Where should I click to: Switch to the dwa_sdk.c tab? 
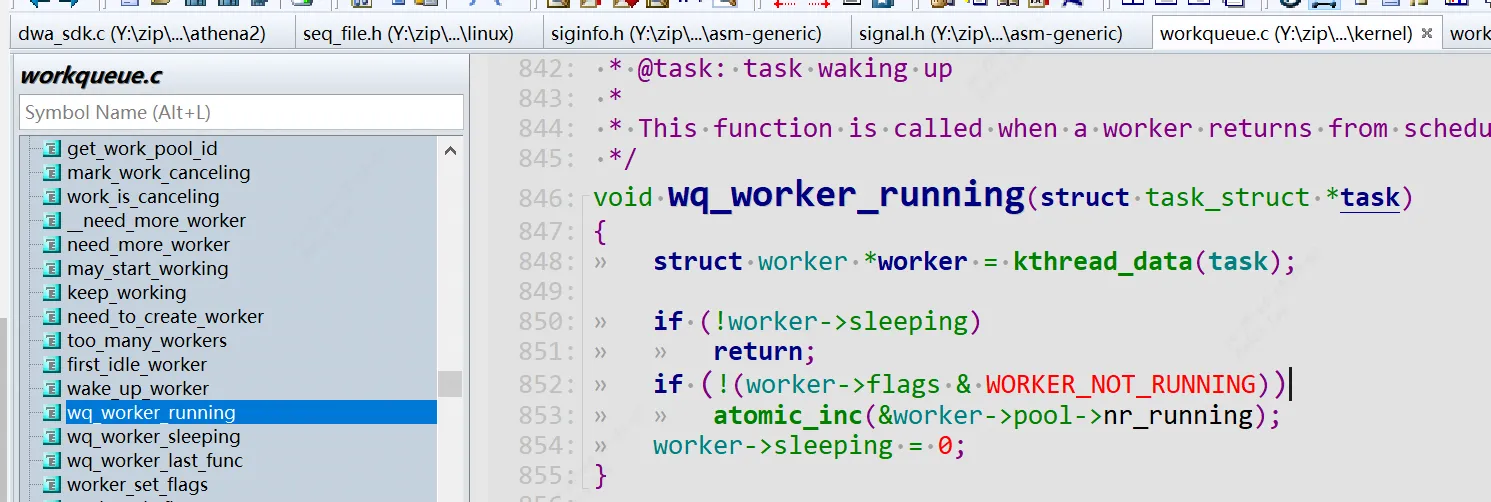click(x=142, y=34)
